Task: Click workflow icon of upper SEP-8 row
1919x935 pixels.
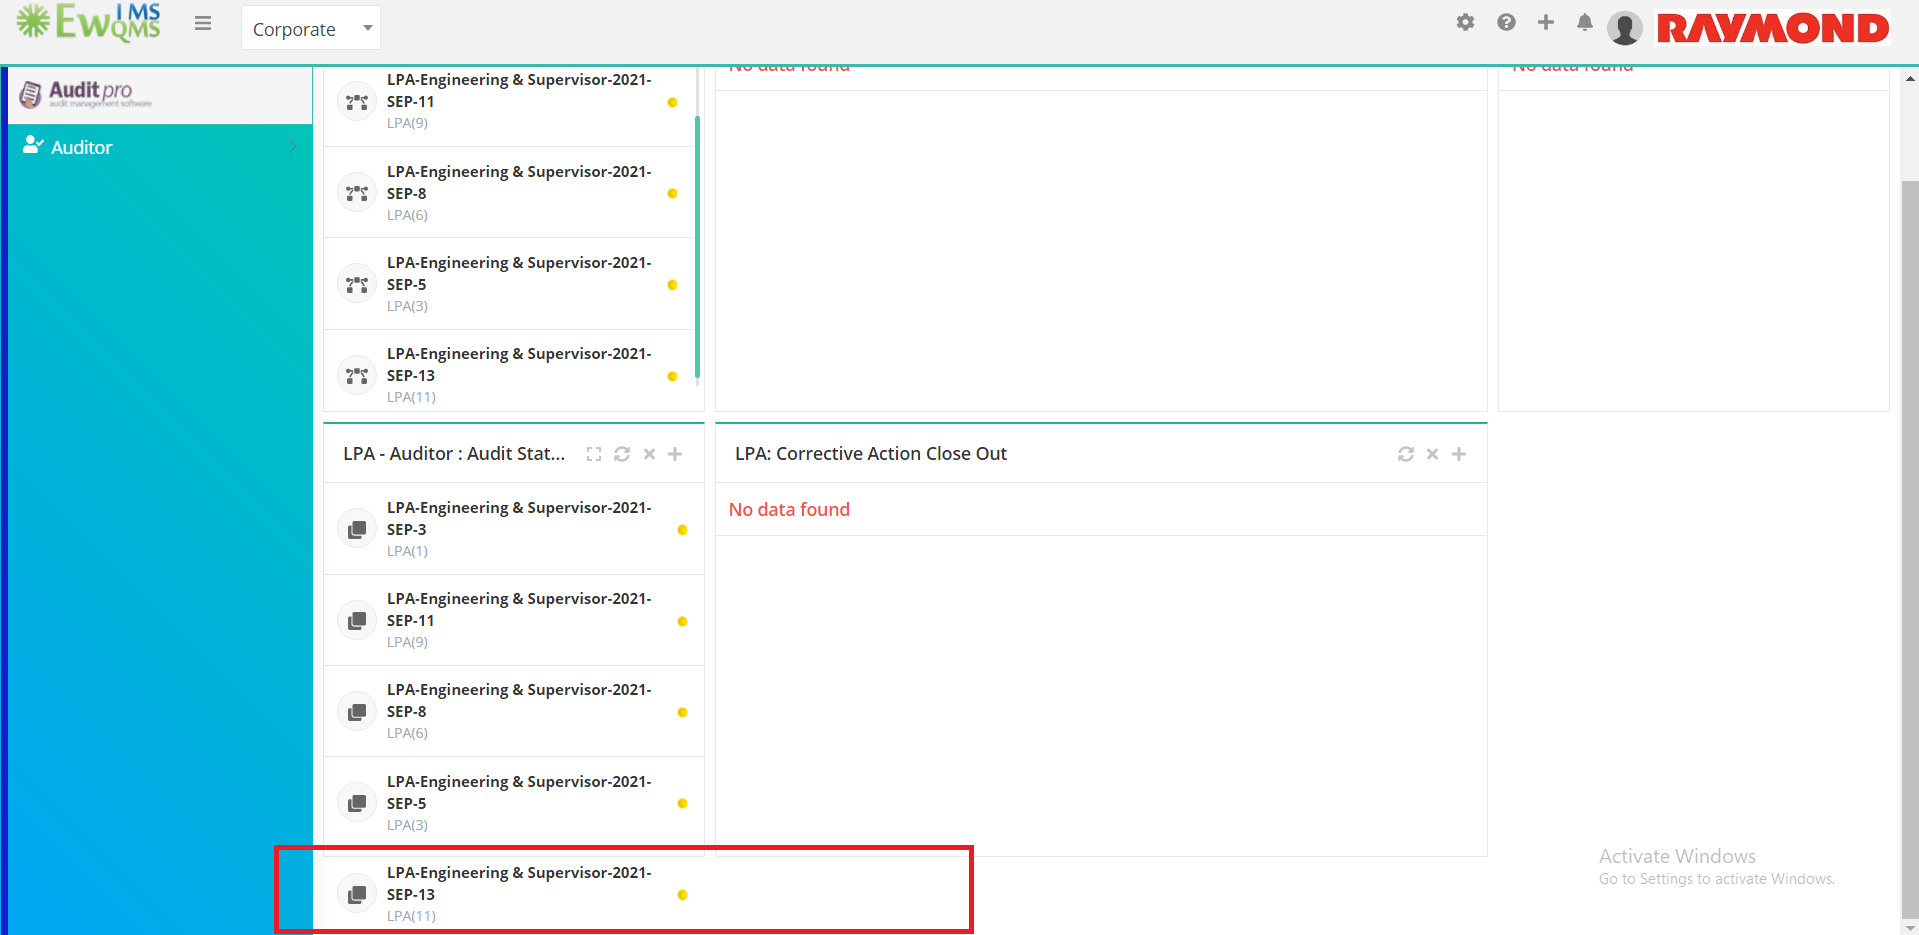Action: pos(357,193)
